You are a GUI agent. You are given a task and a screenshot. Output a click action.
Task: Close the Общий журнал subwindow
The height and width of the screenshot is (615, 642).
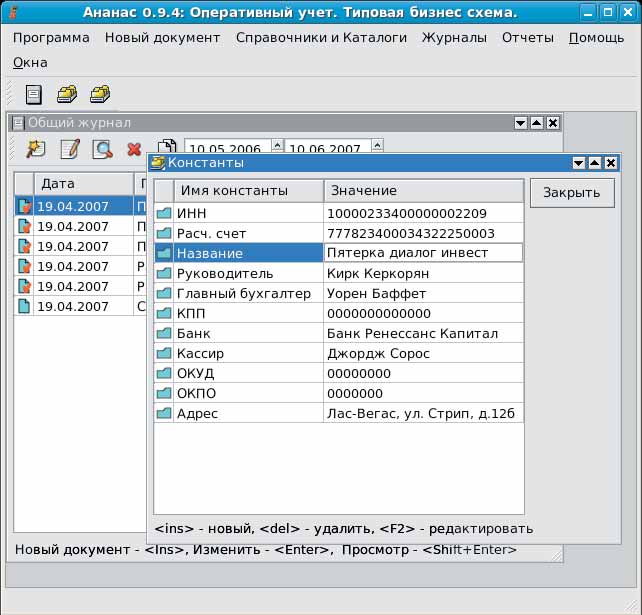tap(553, 123)
